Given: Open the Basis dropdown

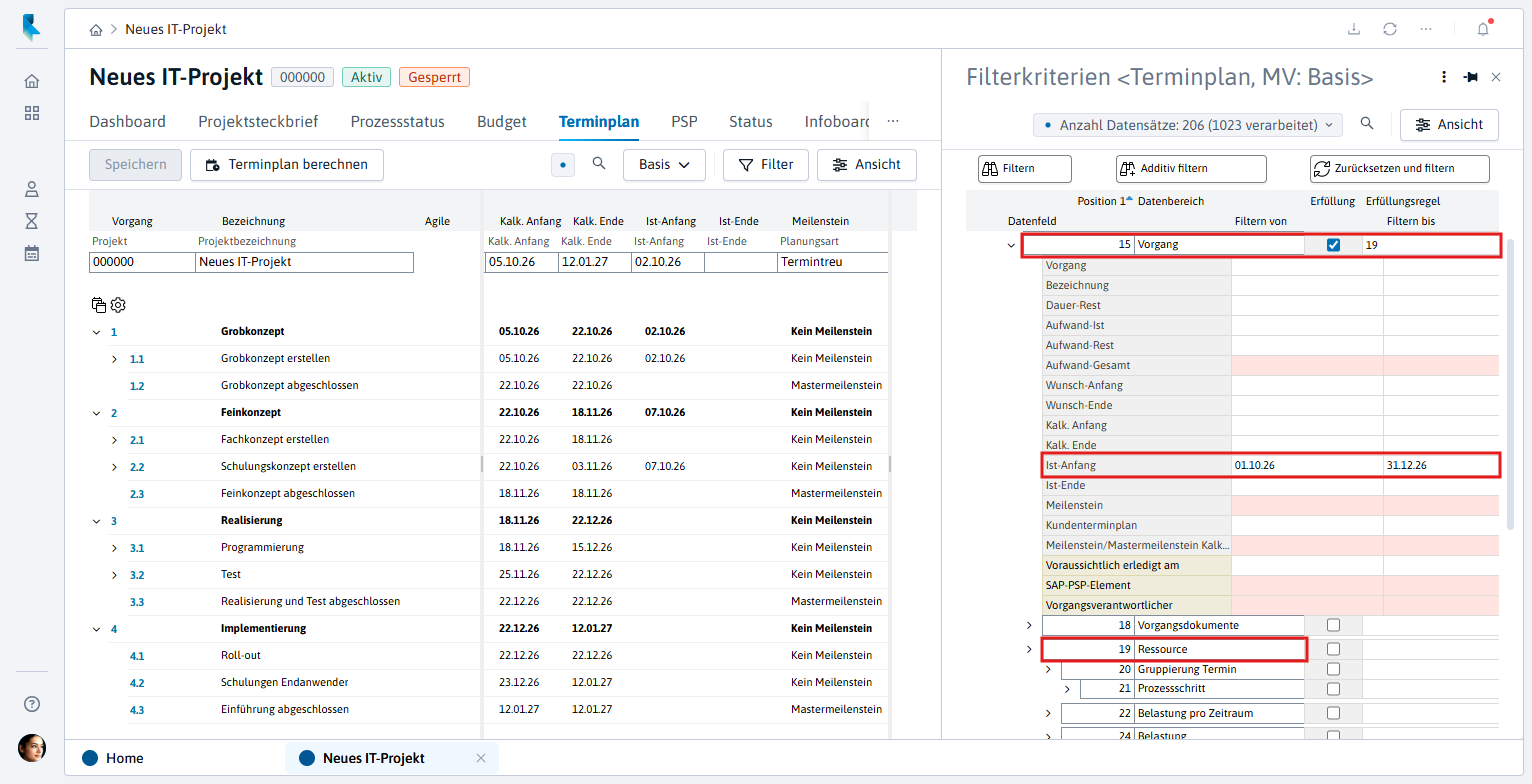Looking at the screenshot, I should (664, 165).
